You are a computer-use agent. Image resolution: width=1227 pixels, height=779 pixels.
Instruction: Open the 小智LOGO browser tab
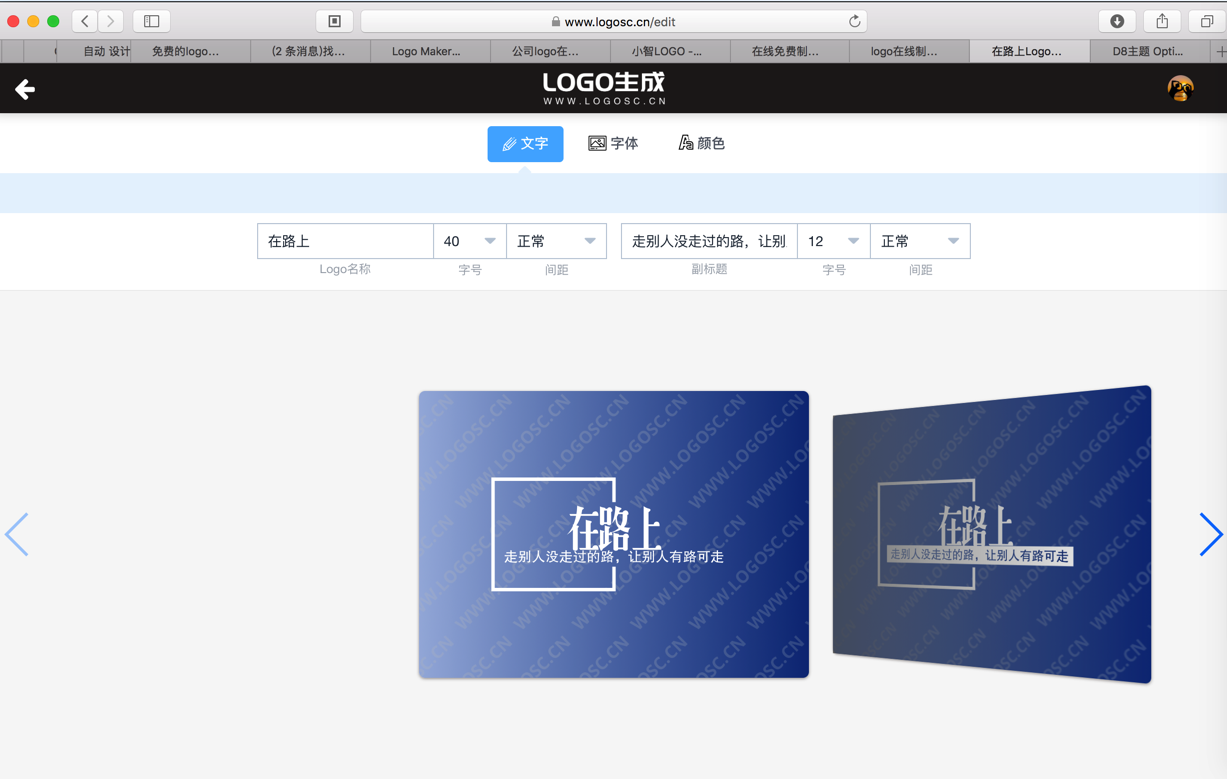[670, 51]
